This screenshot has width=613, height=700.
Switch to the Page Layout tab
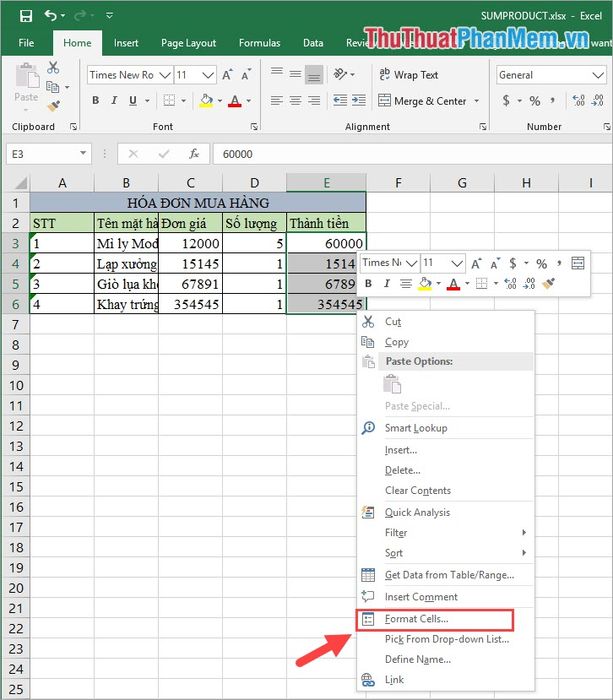coord(188,43)
